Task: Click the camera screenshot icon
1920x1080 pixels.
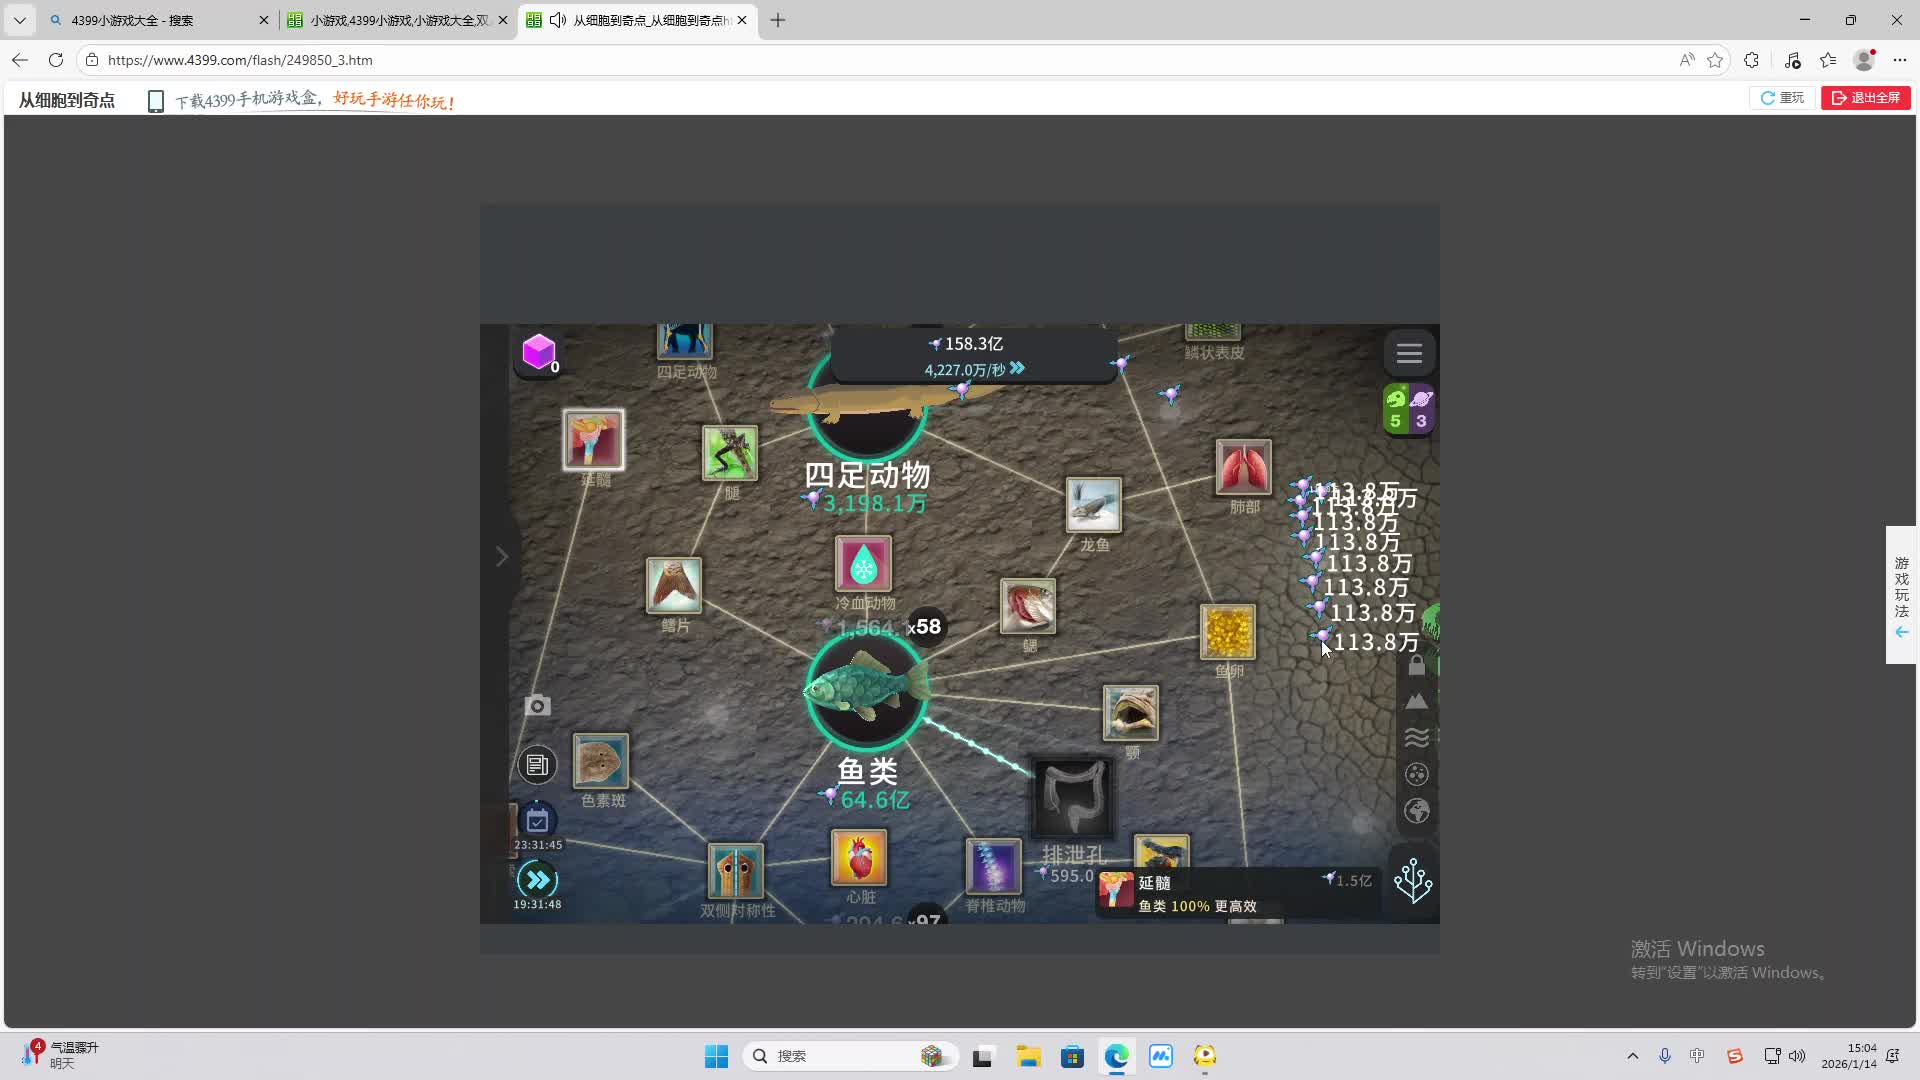Action: tap(537, 706)
